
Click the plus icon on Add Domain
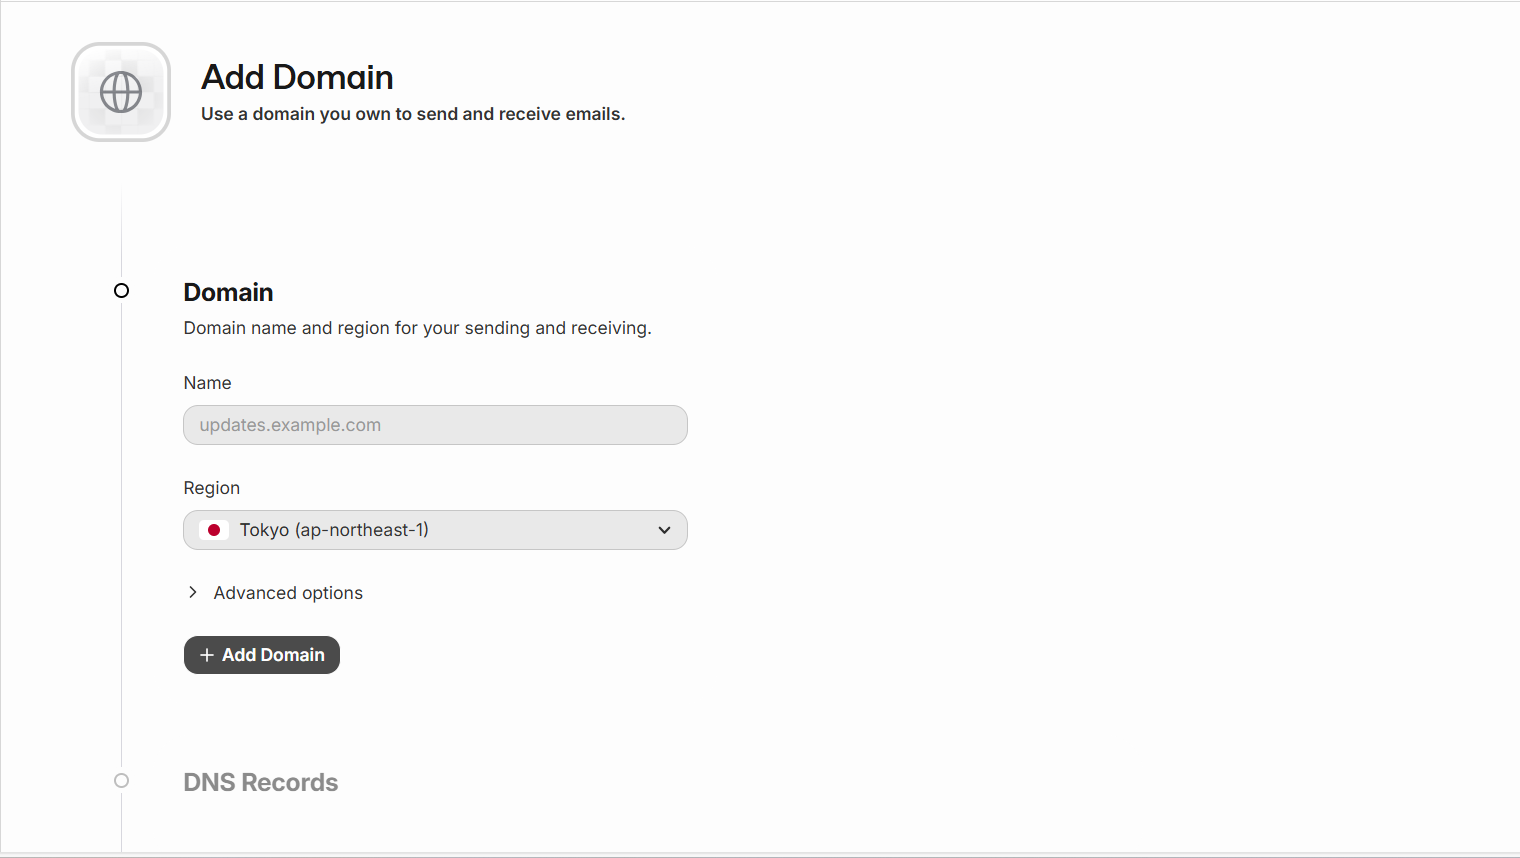click(x=207, y=655)
